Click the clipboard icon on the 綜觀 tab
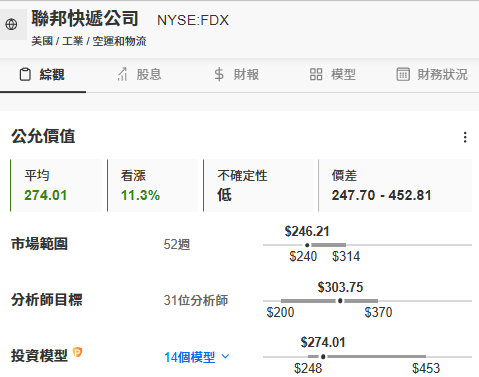479x377 pixels. tap(25, 74)
